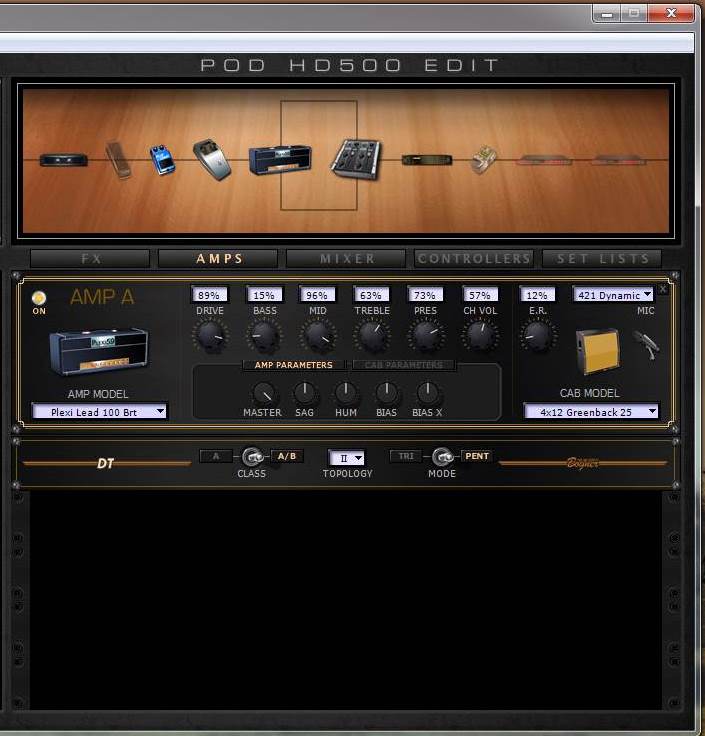Click the BIAS knob
Screen dimensions: 705x736
[387, 393]
